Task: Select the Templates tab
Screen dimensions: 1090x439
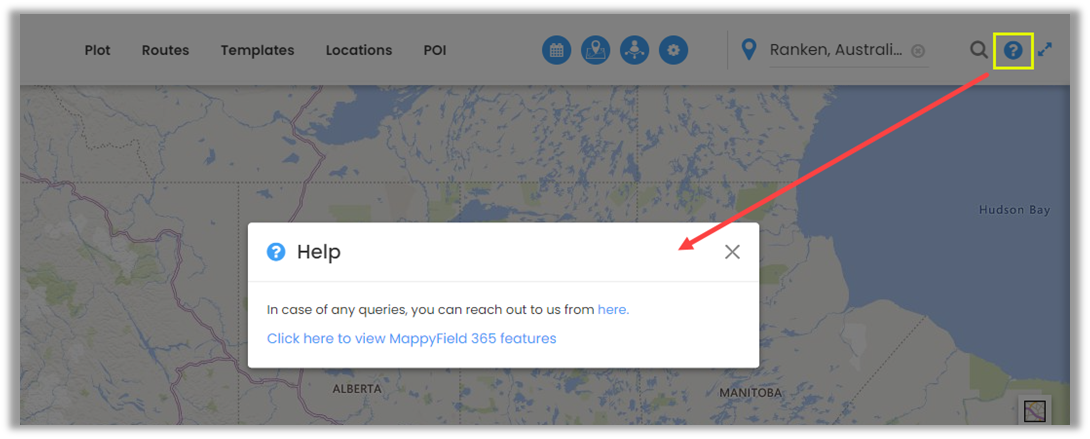Action: [x=257, y=50]
